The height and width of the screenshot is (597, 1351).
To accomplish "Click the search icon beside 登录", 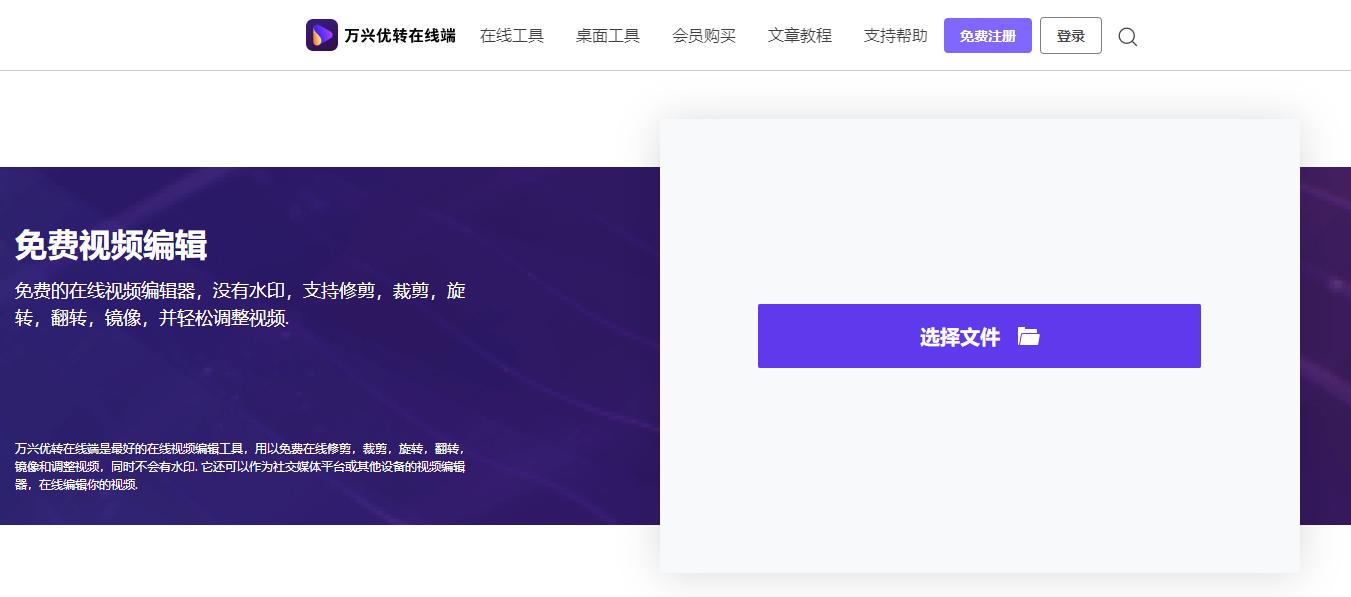I will (x=1128, y=37).
